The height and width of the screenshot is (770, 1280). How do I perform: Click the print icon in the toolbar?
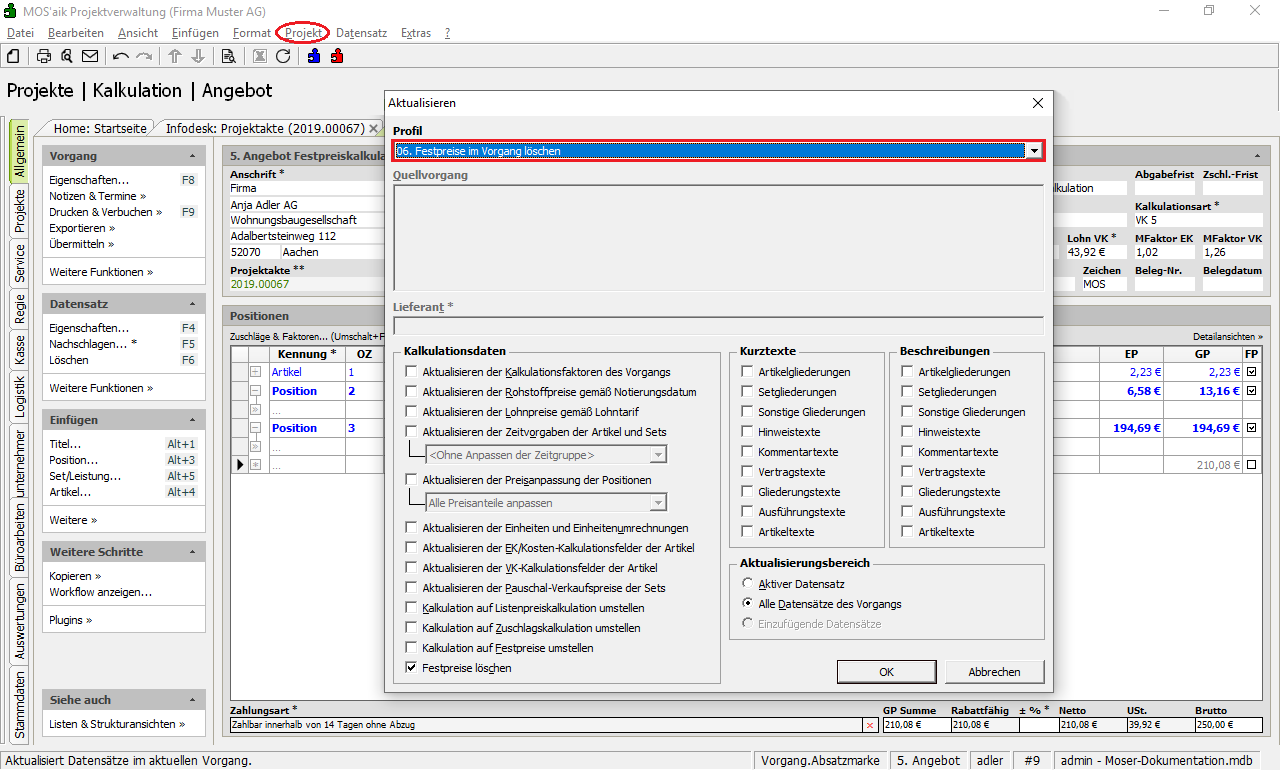44,56
